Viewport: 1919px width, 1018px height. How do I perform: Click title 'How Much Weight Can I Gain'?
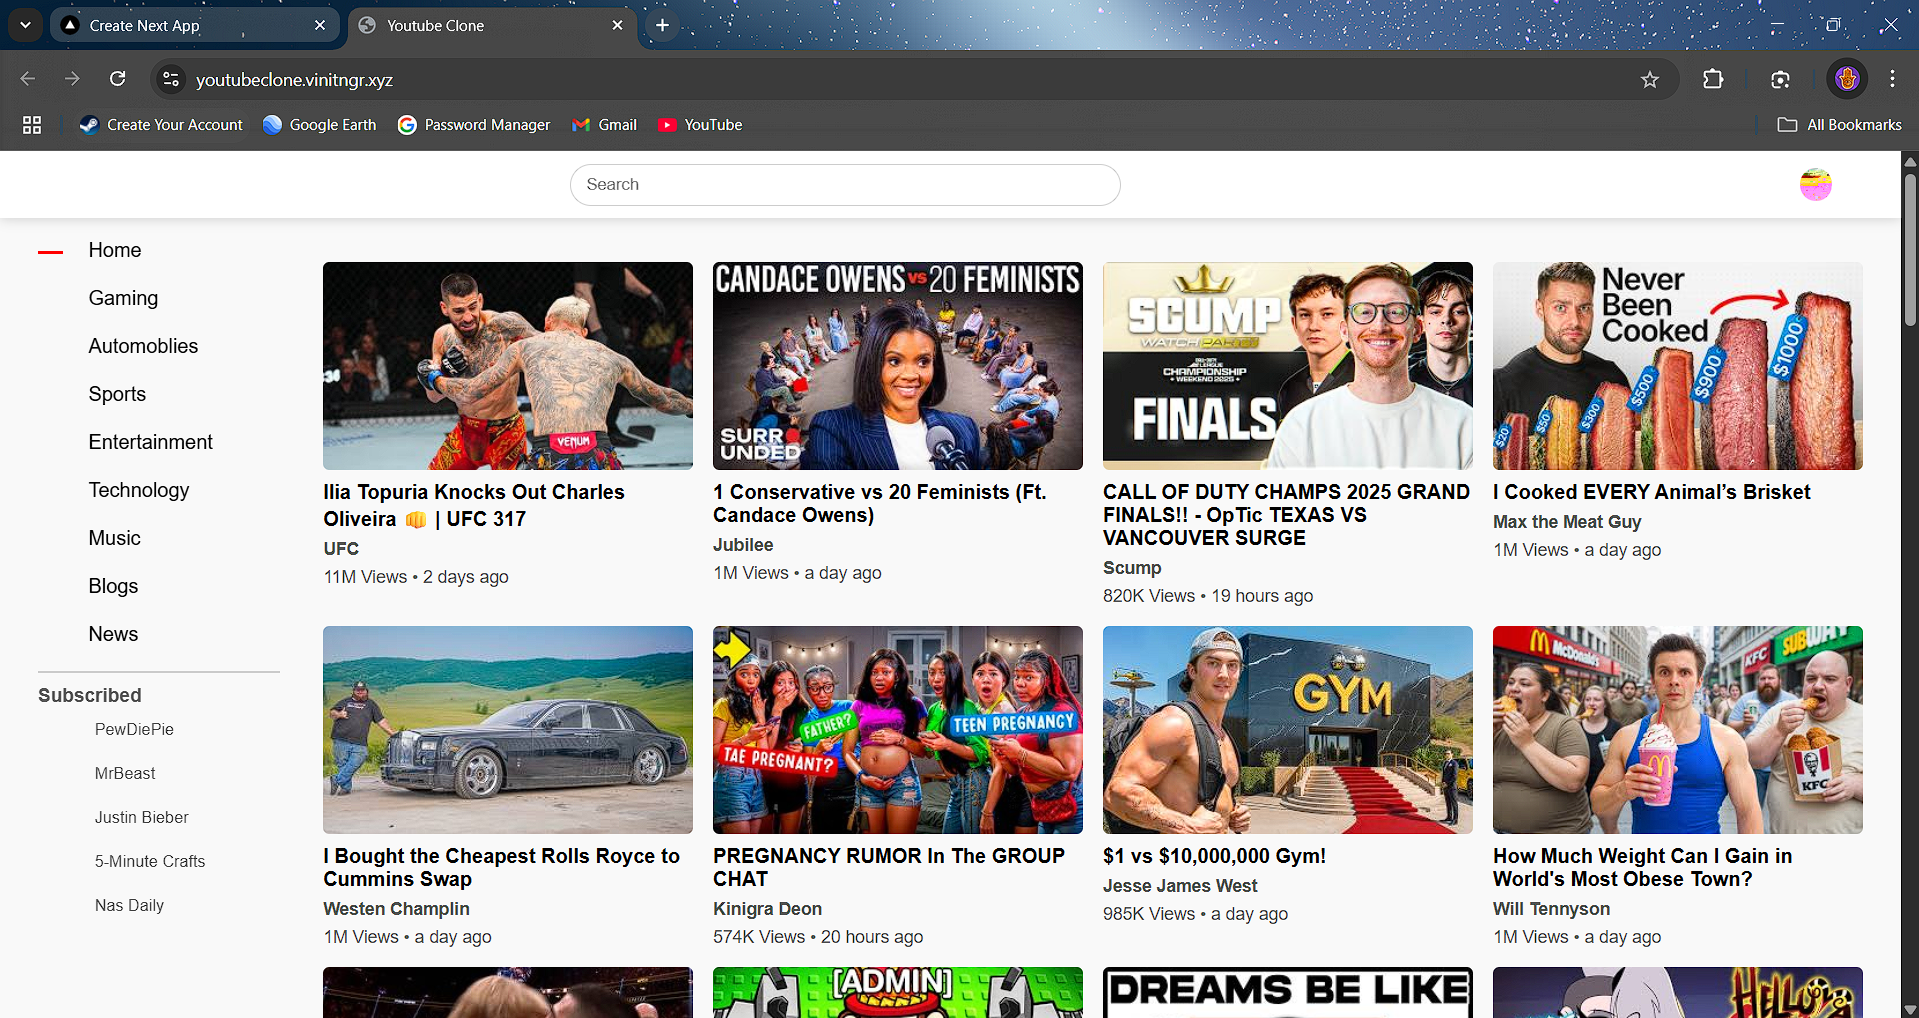tap(1643, 868)
